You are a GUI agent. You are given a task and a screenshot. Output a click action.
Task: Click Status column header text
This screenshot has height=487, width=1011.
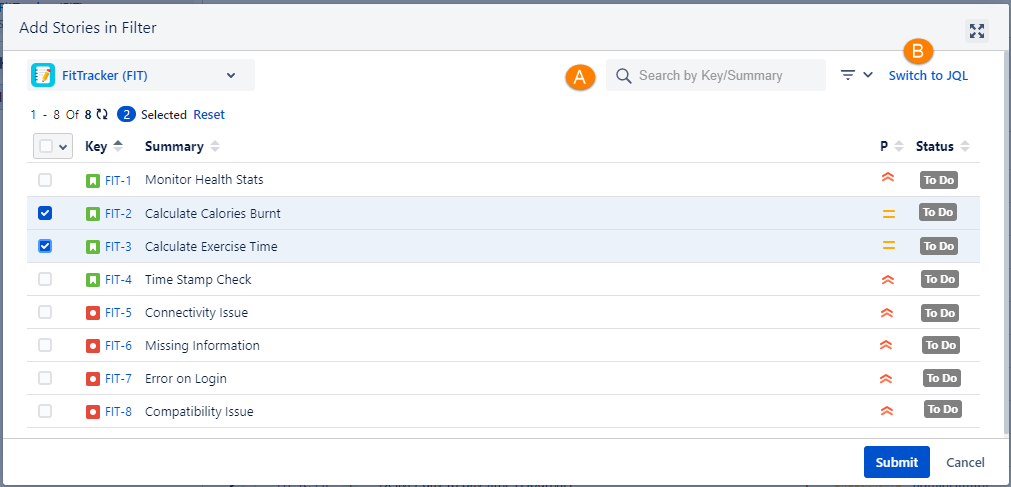coord(935,146)
